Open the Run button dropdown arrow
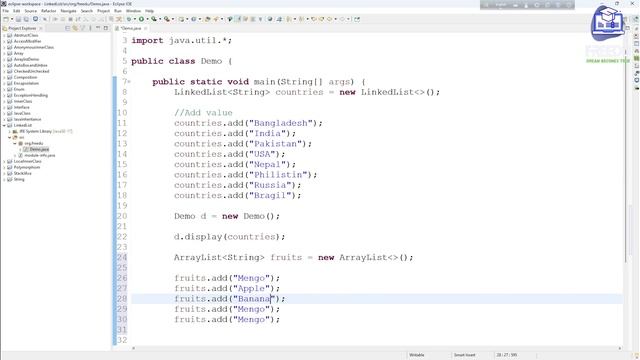The width and height of the screenshot is (640, 360). (147, 19)
